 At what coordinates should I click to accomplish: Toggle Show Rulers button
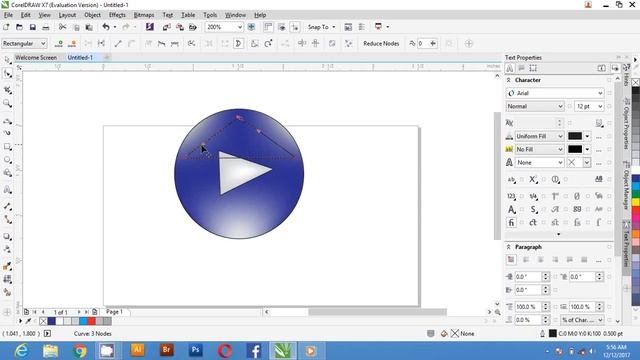pyautogui.click(x=268, y=27)
